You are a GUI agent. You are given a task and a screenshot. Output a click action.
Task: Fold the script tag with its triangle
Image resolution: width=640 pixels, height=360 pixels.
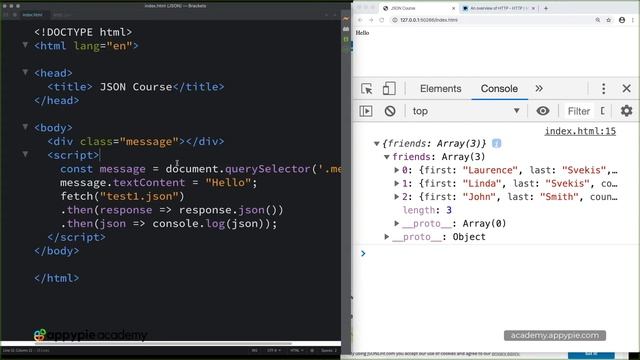tap(25, 155)
